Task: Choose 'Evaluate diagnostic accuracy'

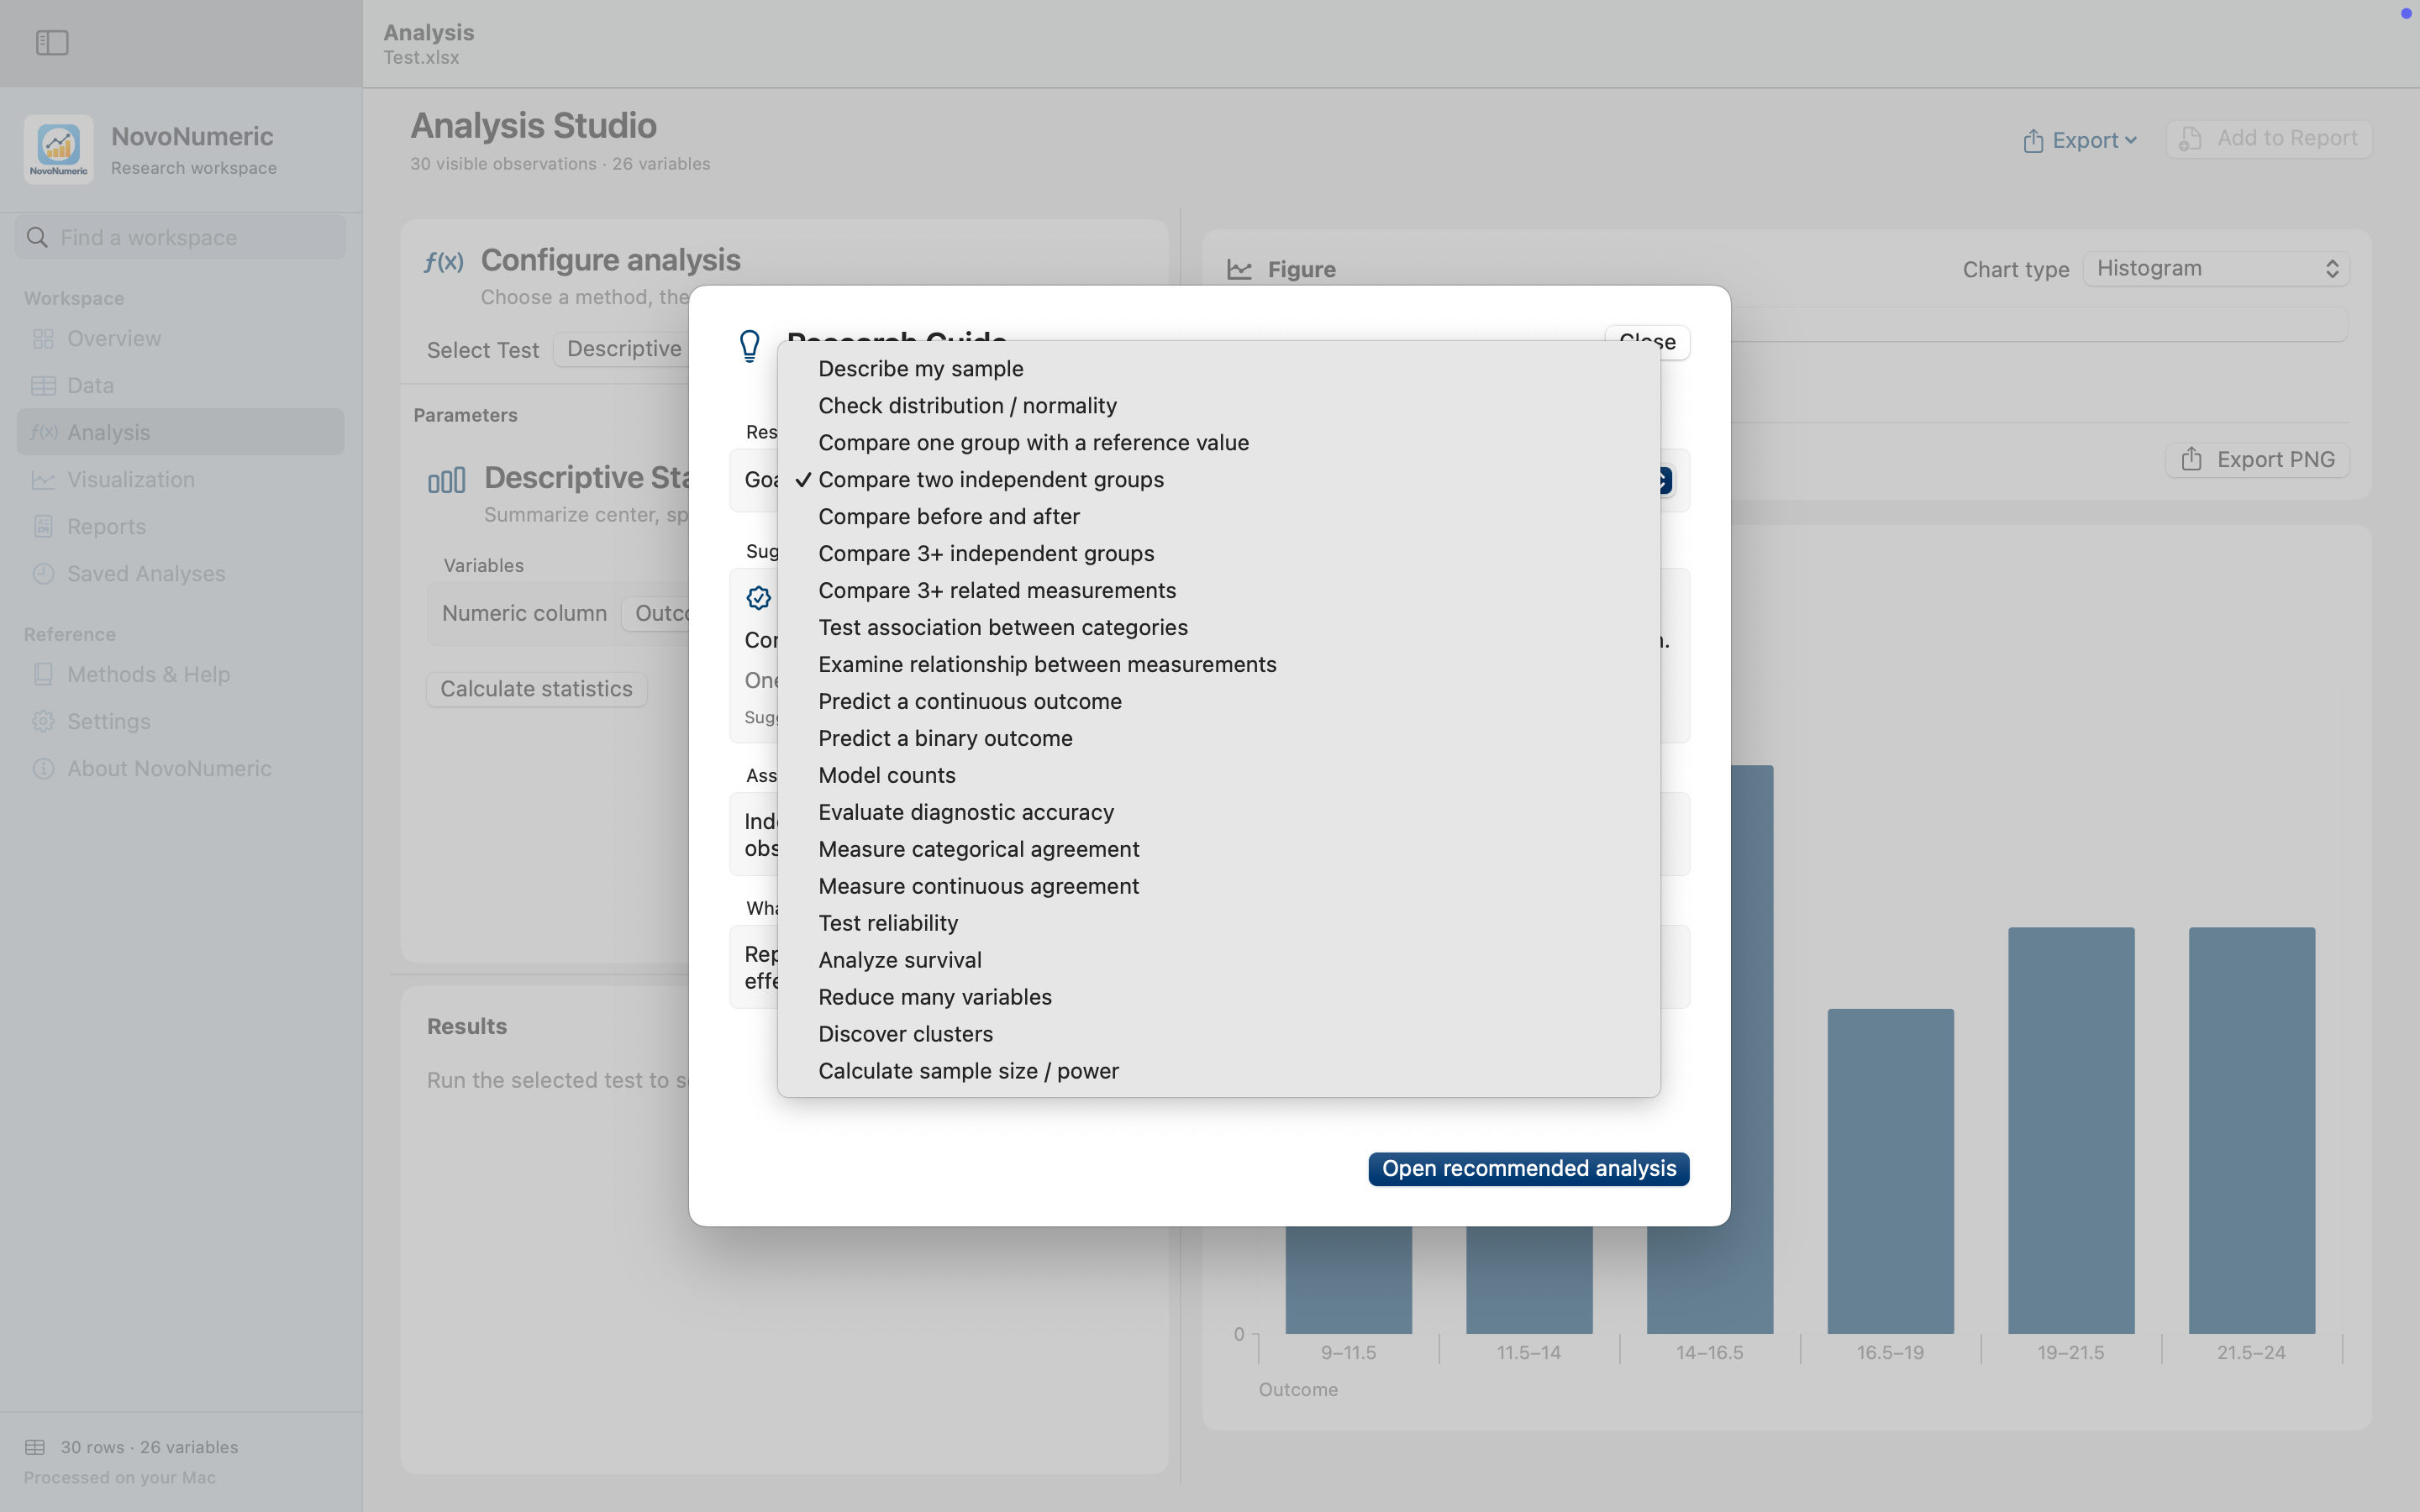Action: pos(1218,812)
